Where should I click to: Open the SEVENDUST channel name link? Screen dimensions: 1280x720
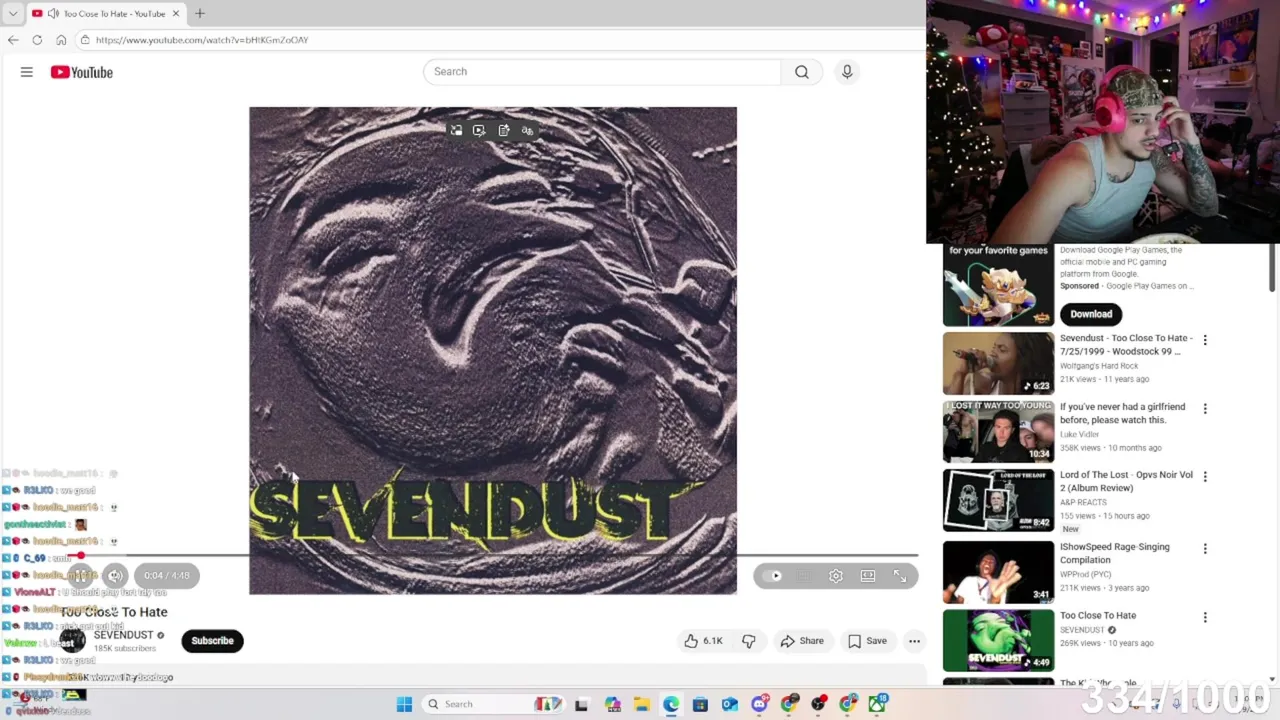click(123, 635)
